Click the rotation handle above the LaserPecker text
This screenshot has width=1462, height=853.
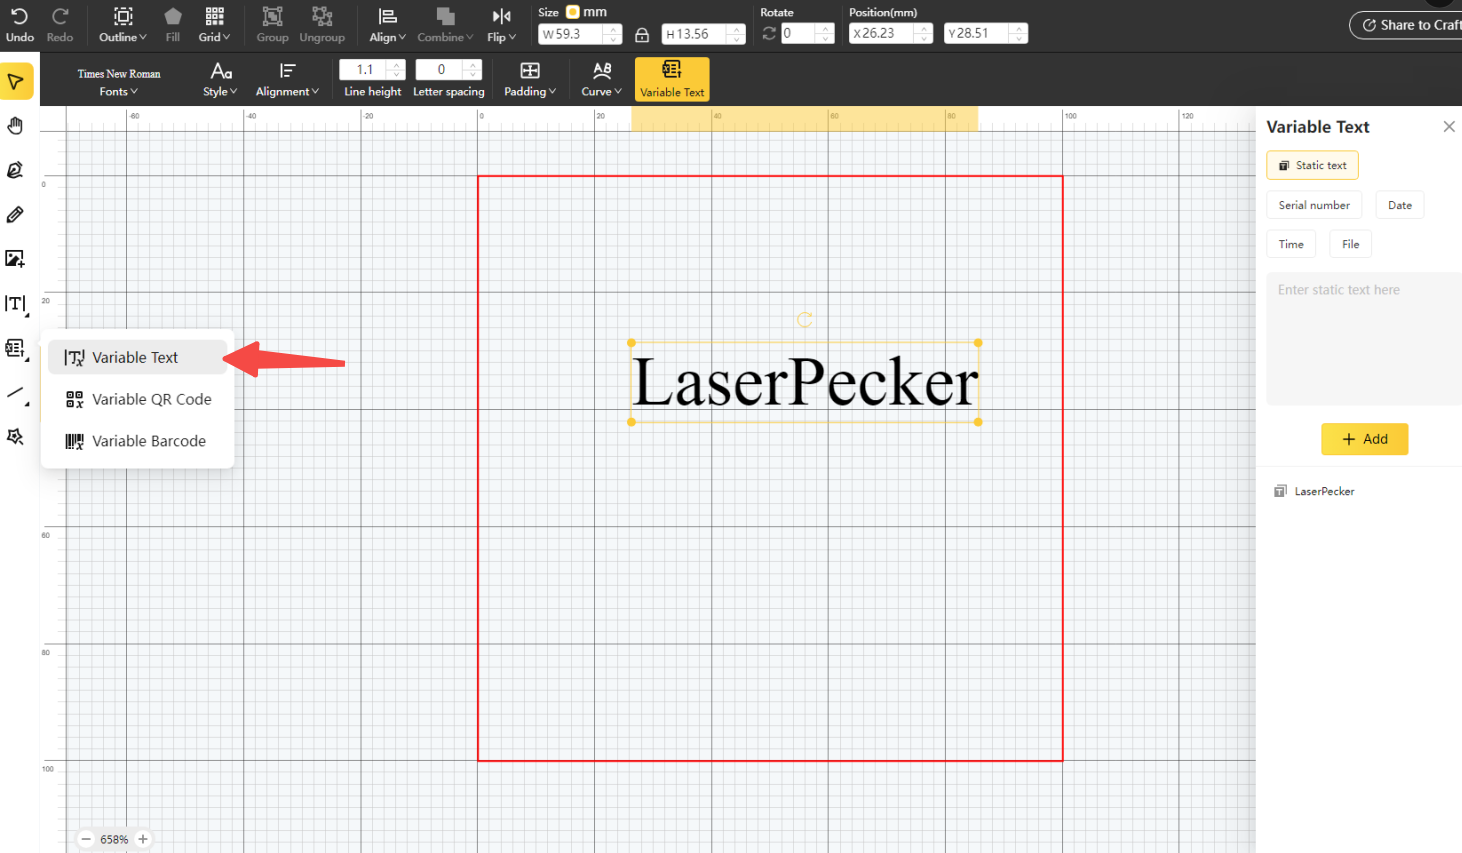[804, 320]
